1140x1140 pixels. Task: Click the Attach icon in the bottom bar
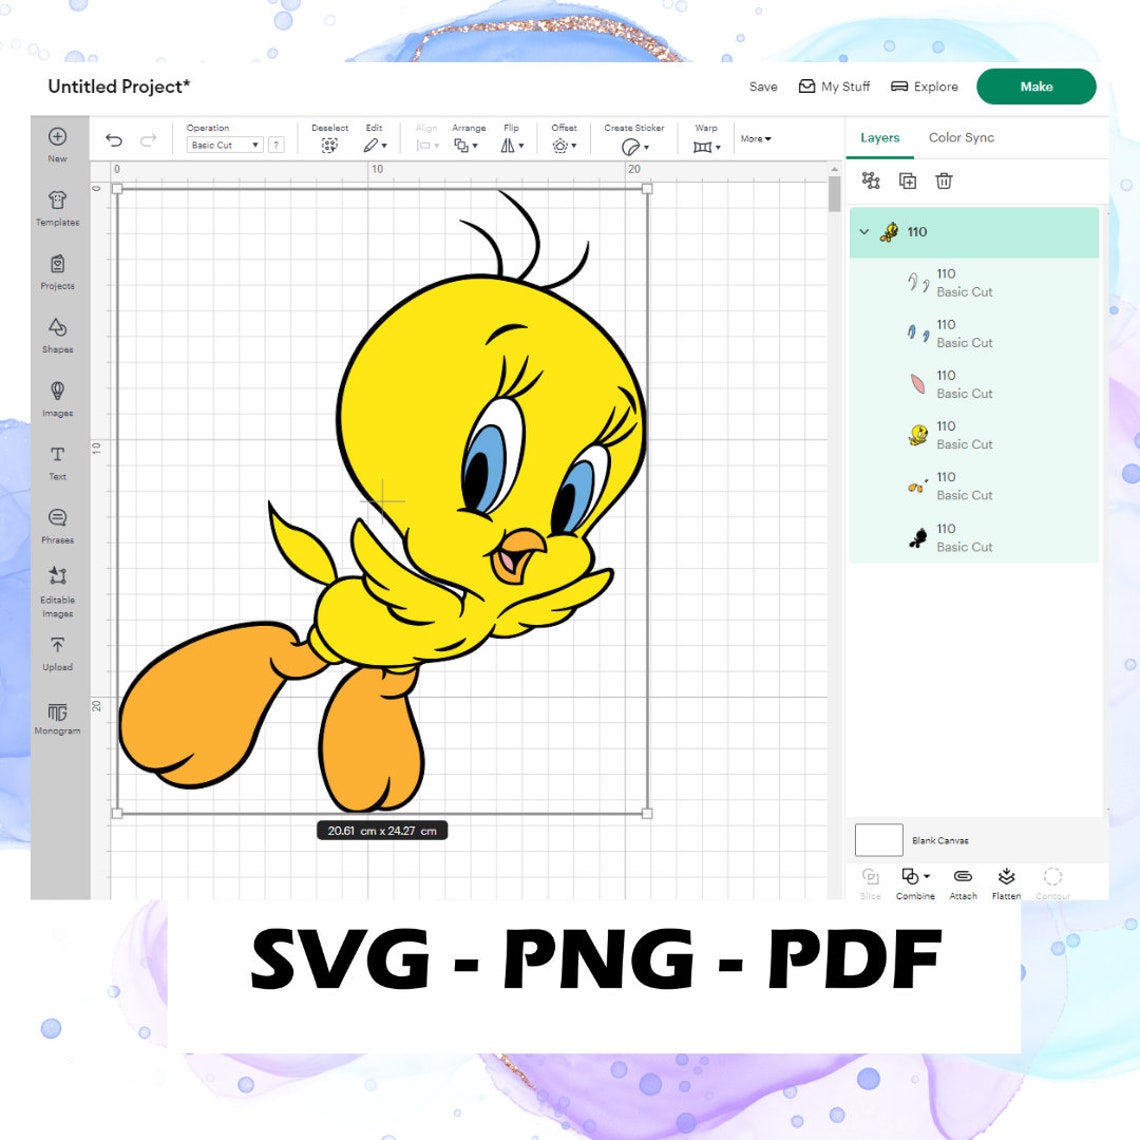click(x=963, y=878)
